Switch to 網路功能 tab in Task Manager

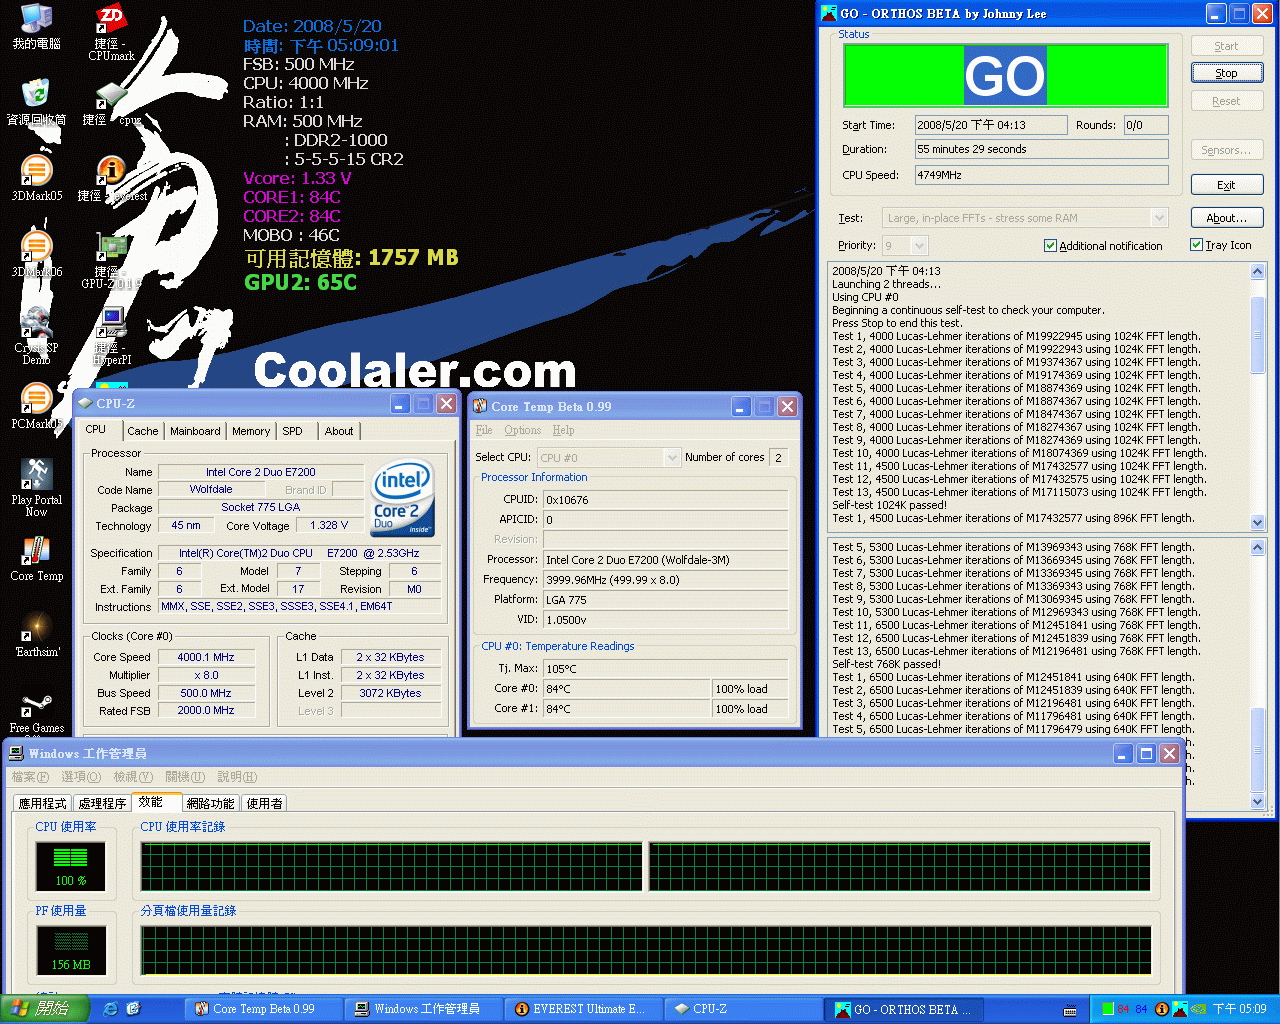tap(210, 803)
